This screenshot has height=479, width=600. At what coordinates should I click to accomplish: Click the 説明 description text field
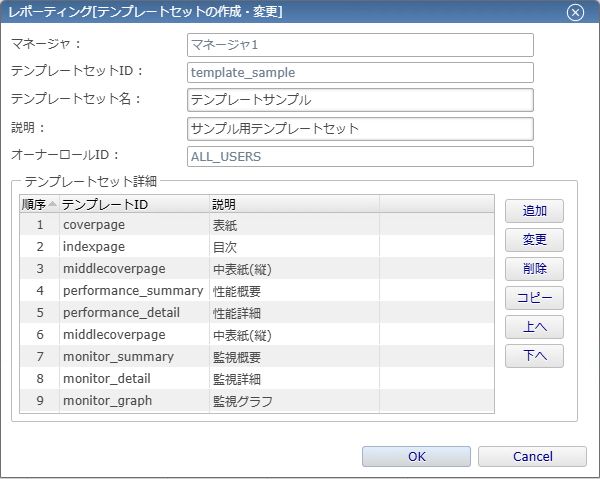pyautogui.click(x=360, y=128)
